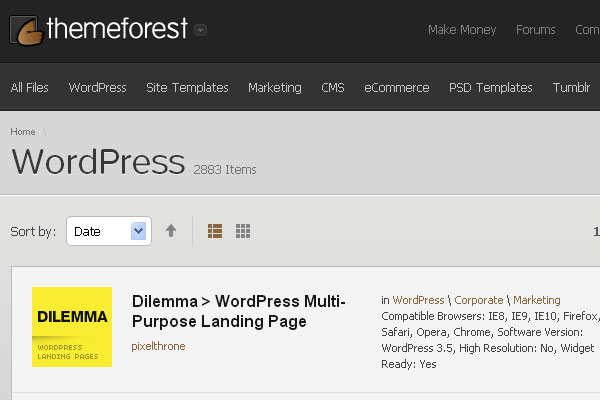The width and height of the screenshot is (600, 400).
Task: Open the Make Money link
Action: click(x=462, y=30)
